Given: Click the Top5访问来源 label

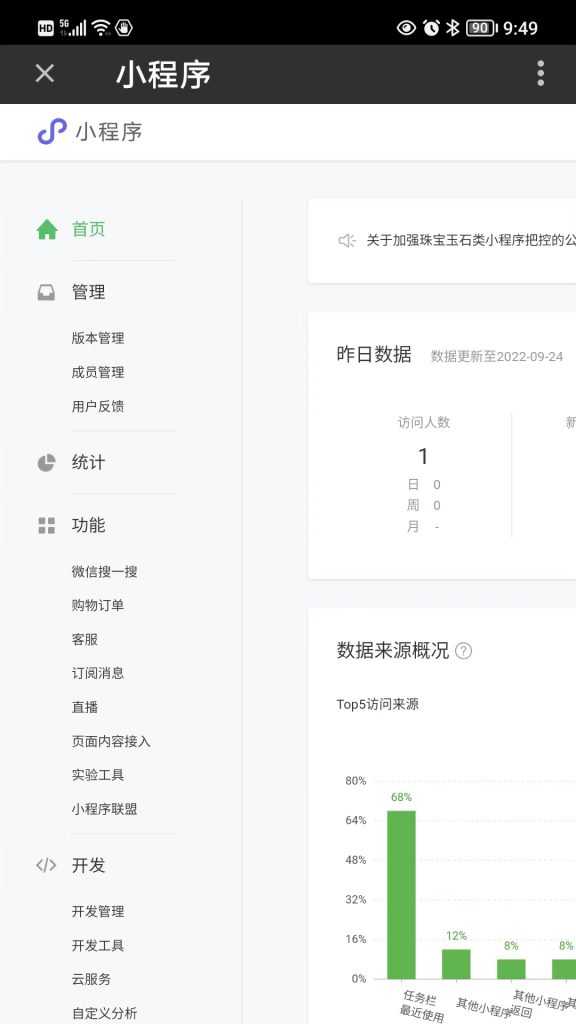Looking at the screenshot, I should pyautogui.click(x=377, y=704).
